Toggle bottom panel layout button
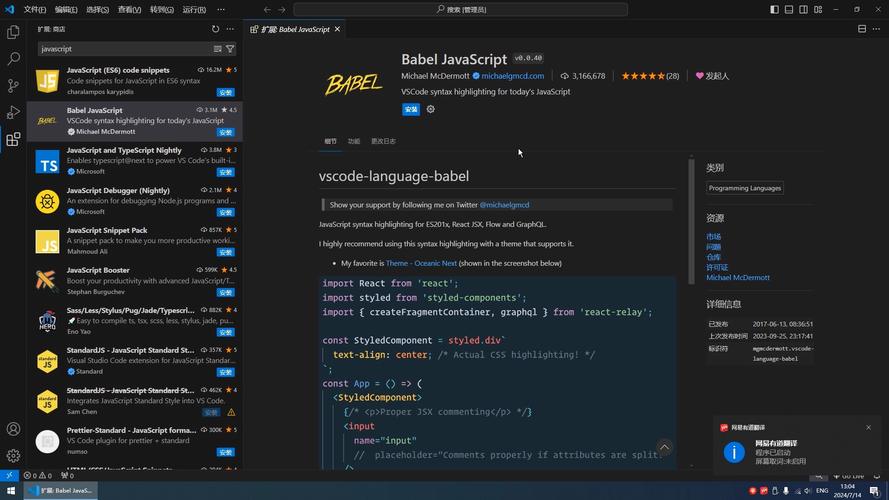 789,10
